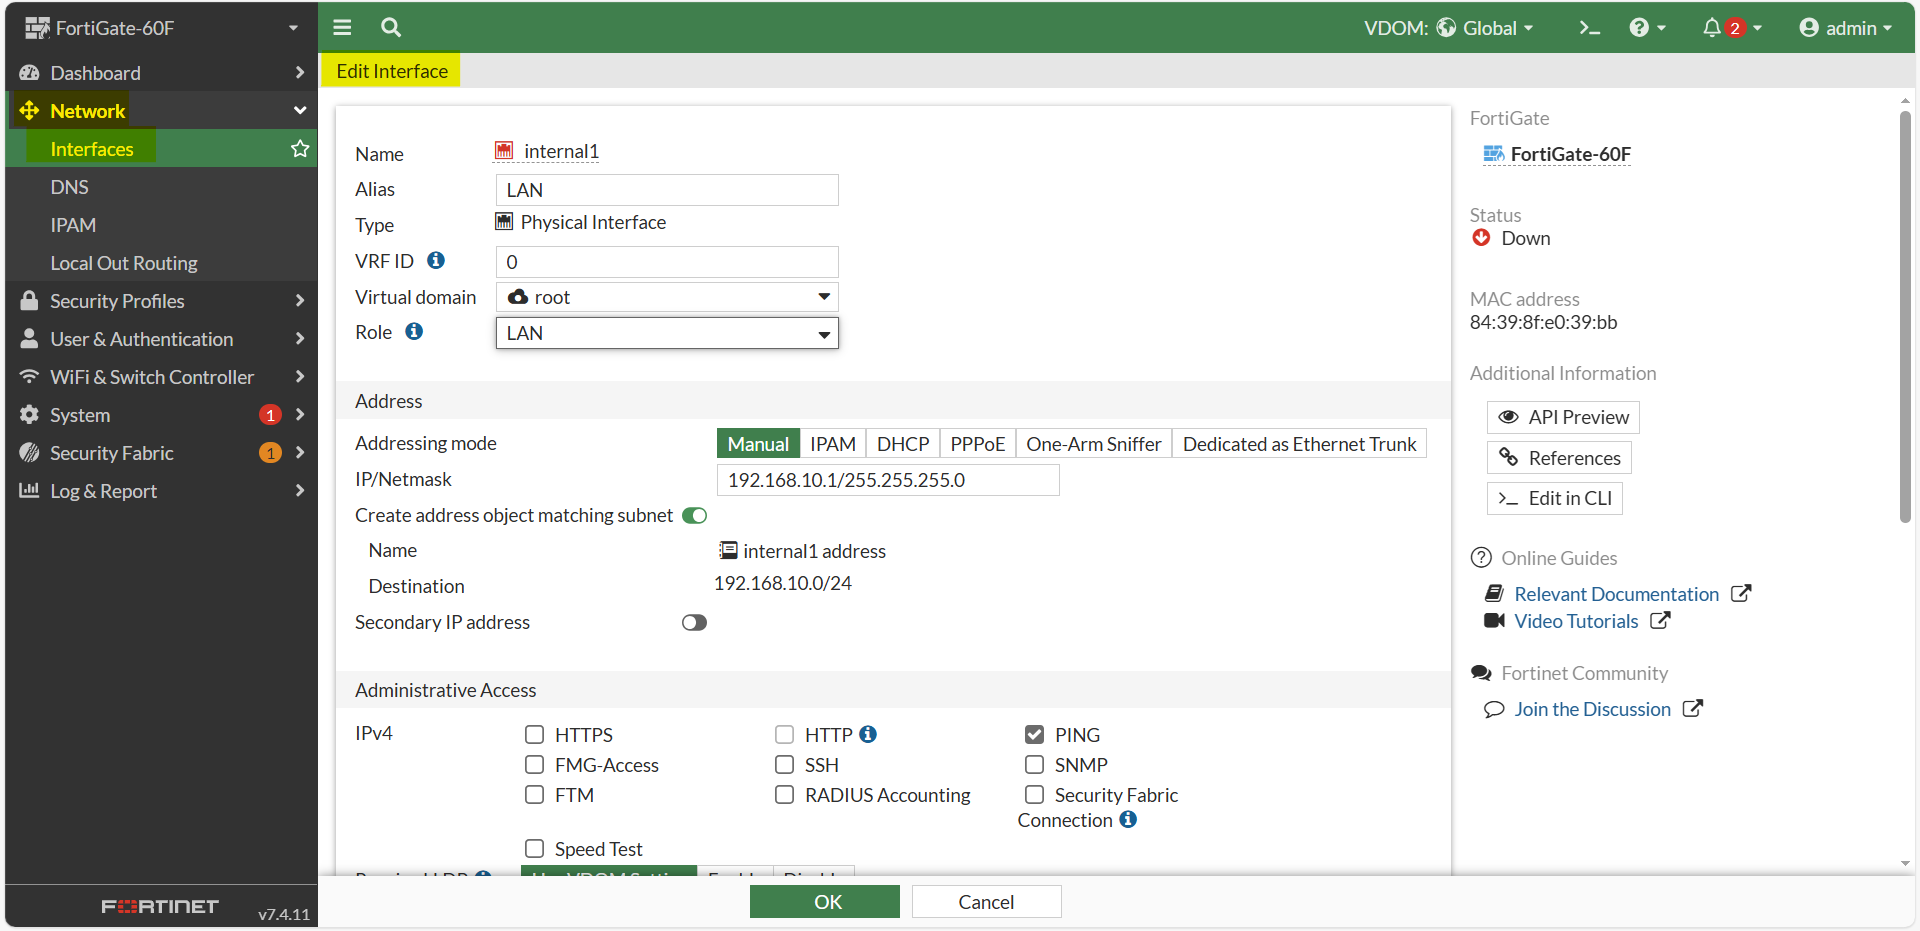Open the Role dropdown
1920x931 pixels.
667,333
